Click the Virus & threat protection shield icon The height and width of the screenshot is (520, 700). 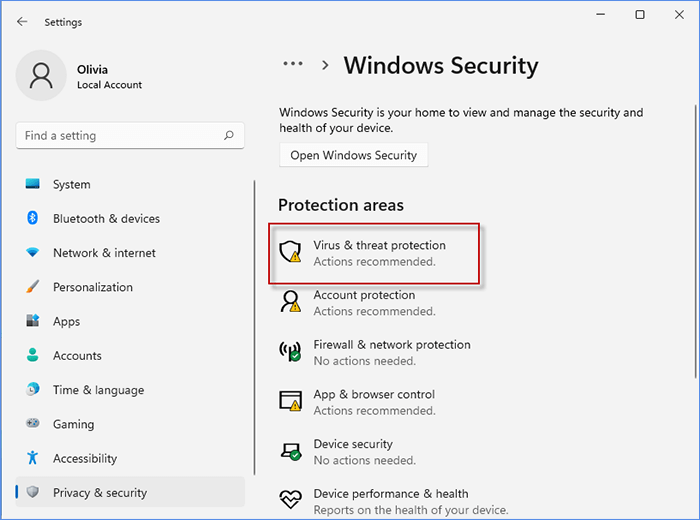coord(291,252)
